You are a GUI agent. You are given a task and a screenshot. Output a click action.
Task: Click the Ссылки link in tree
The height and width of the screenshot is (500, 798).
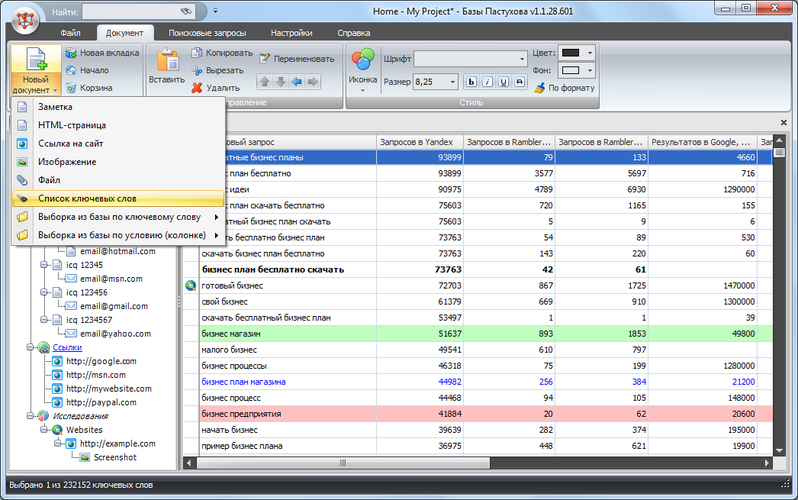coord(67,347)
